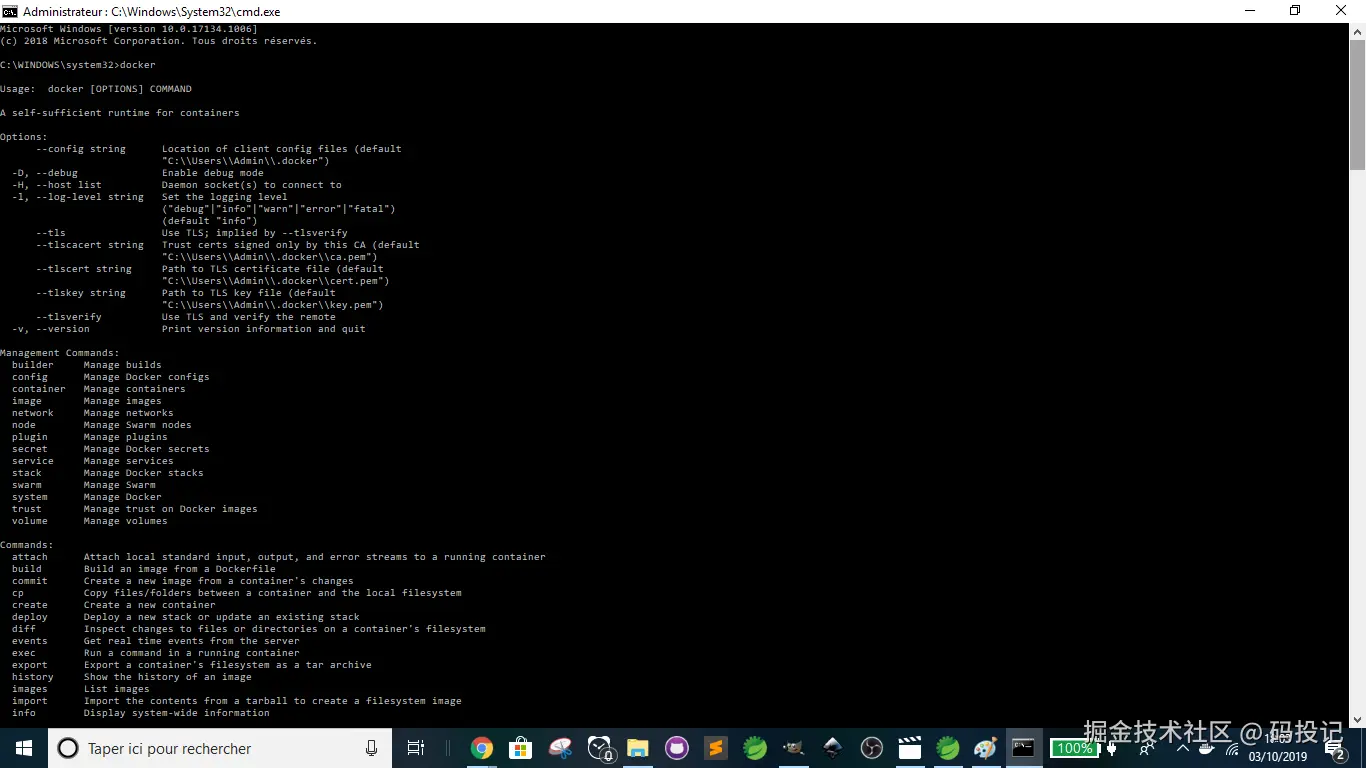The height and width of the screenshot is (768, 1366).
Task: Click the '-l, --log-level string' option
Action: pyautogui.click(x=78, y=197)
